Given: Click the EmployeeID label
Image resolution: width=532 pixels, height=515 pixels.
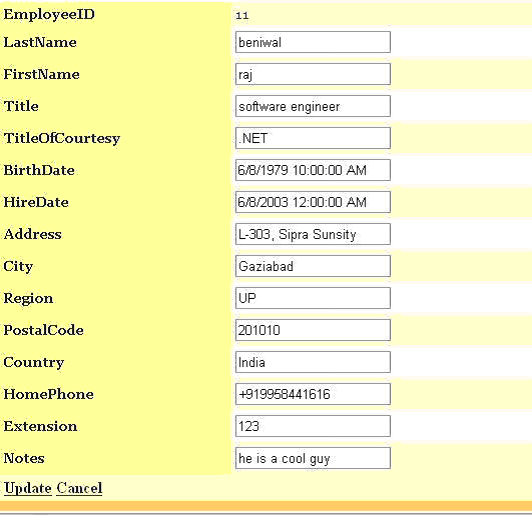Looking at the screenshot, I should [x=49, y=15].
